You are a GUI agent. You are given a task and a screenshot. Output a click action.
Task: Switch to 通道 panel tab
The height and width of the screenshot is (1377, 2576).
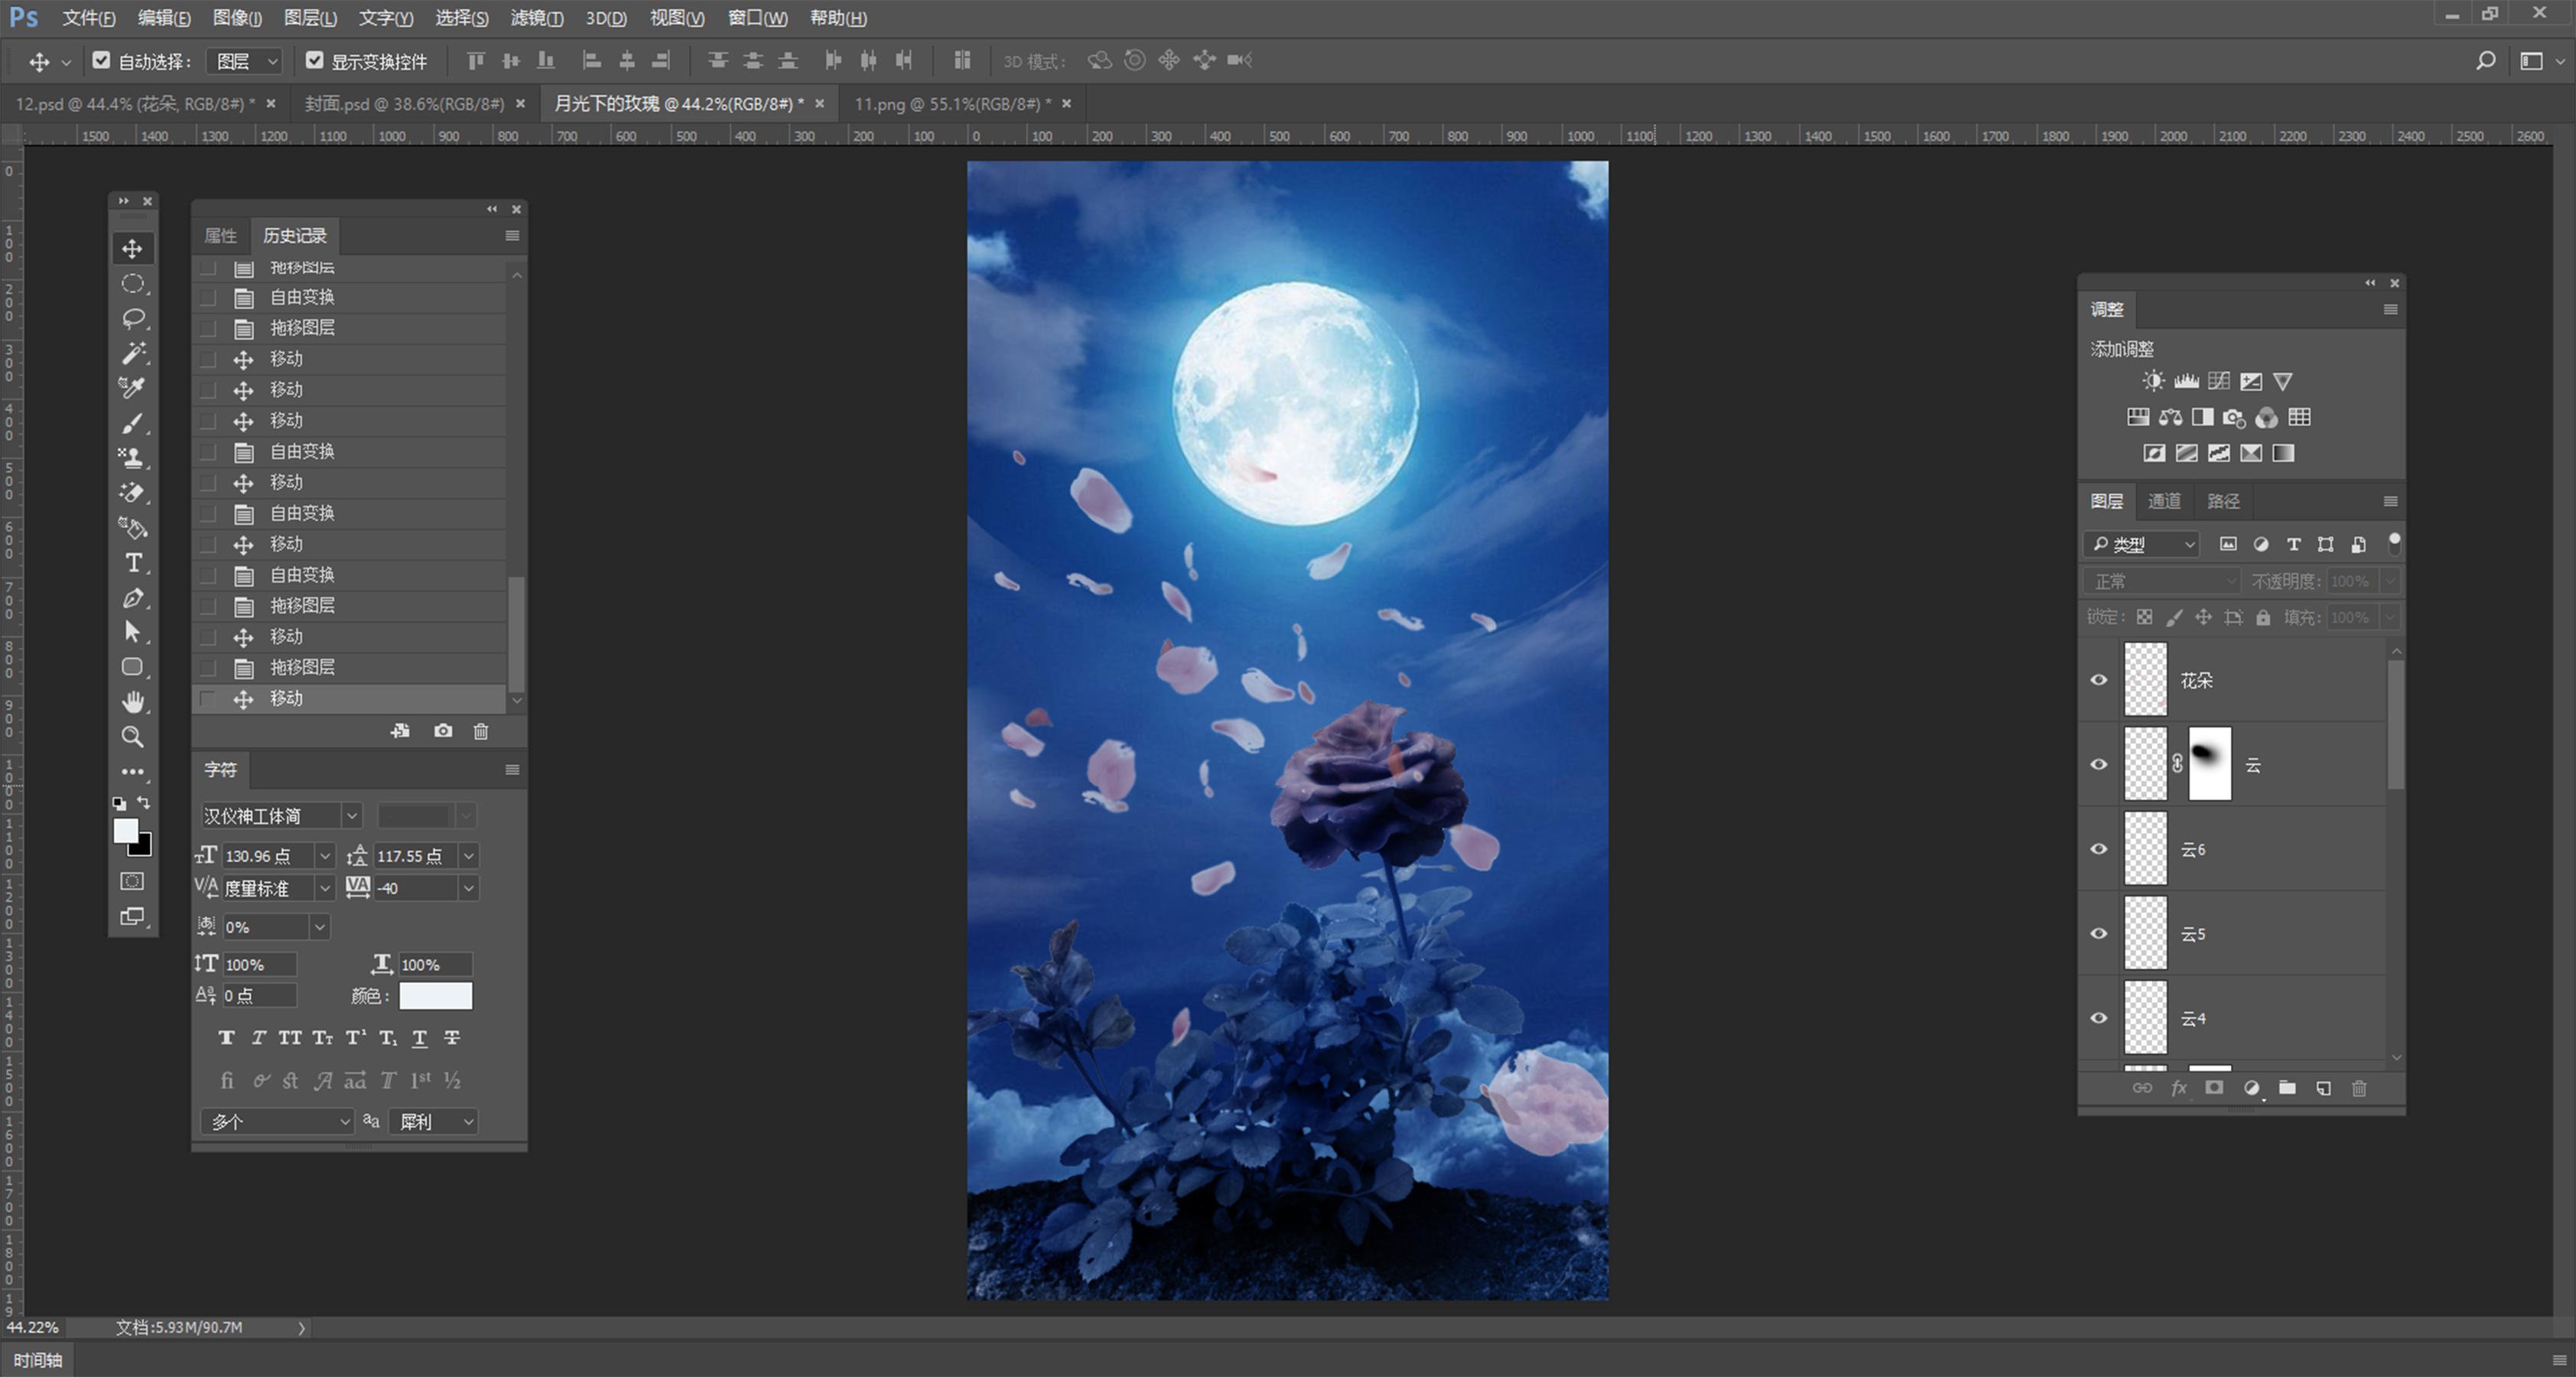coord(2164,501)
